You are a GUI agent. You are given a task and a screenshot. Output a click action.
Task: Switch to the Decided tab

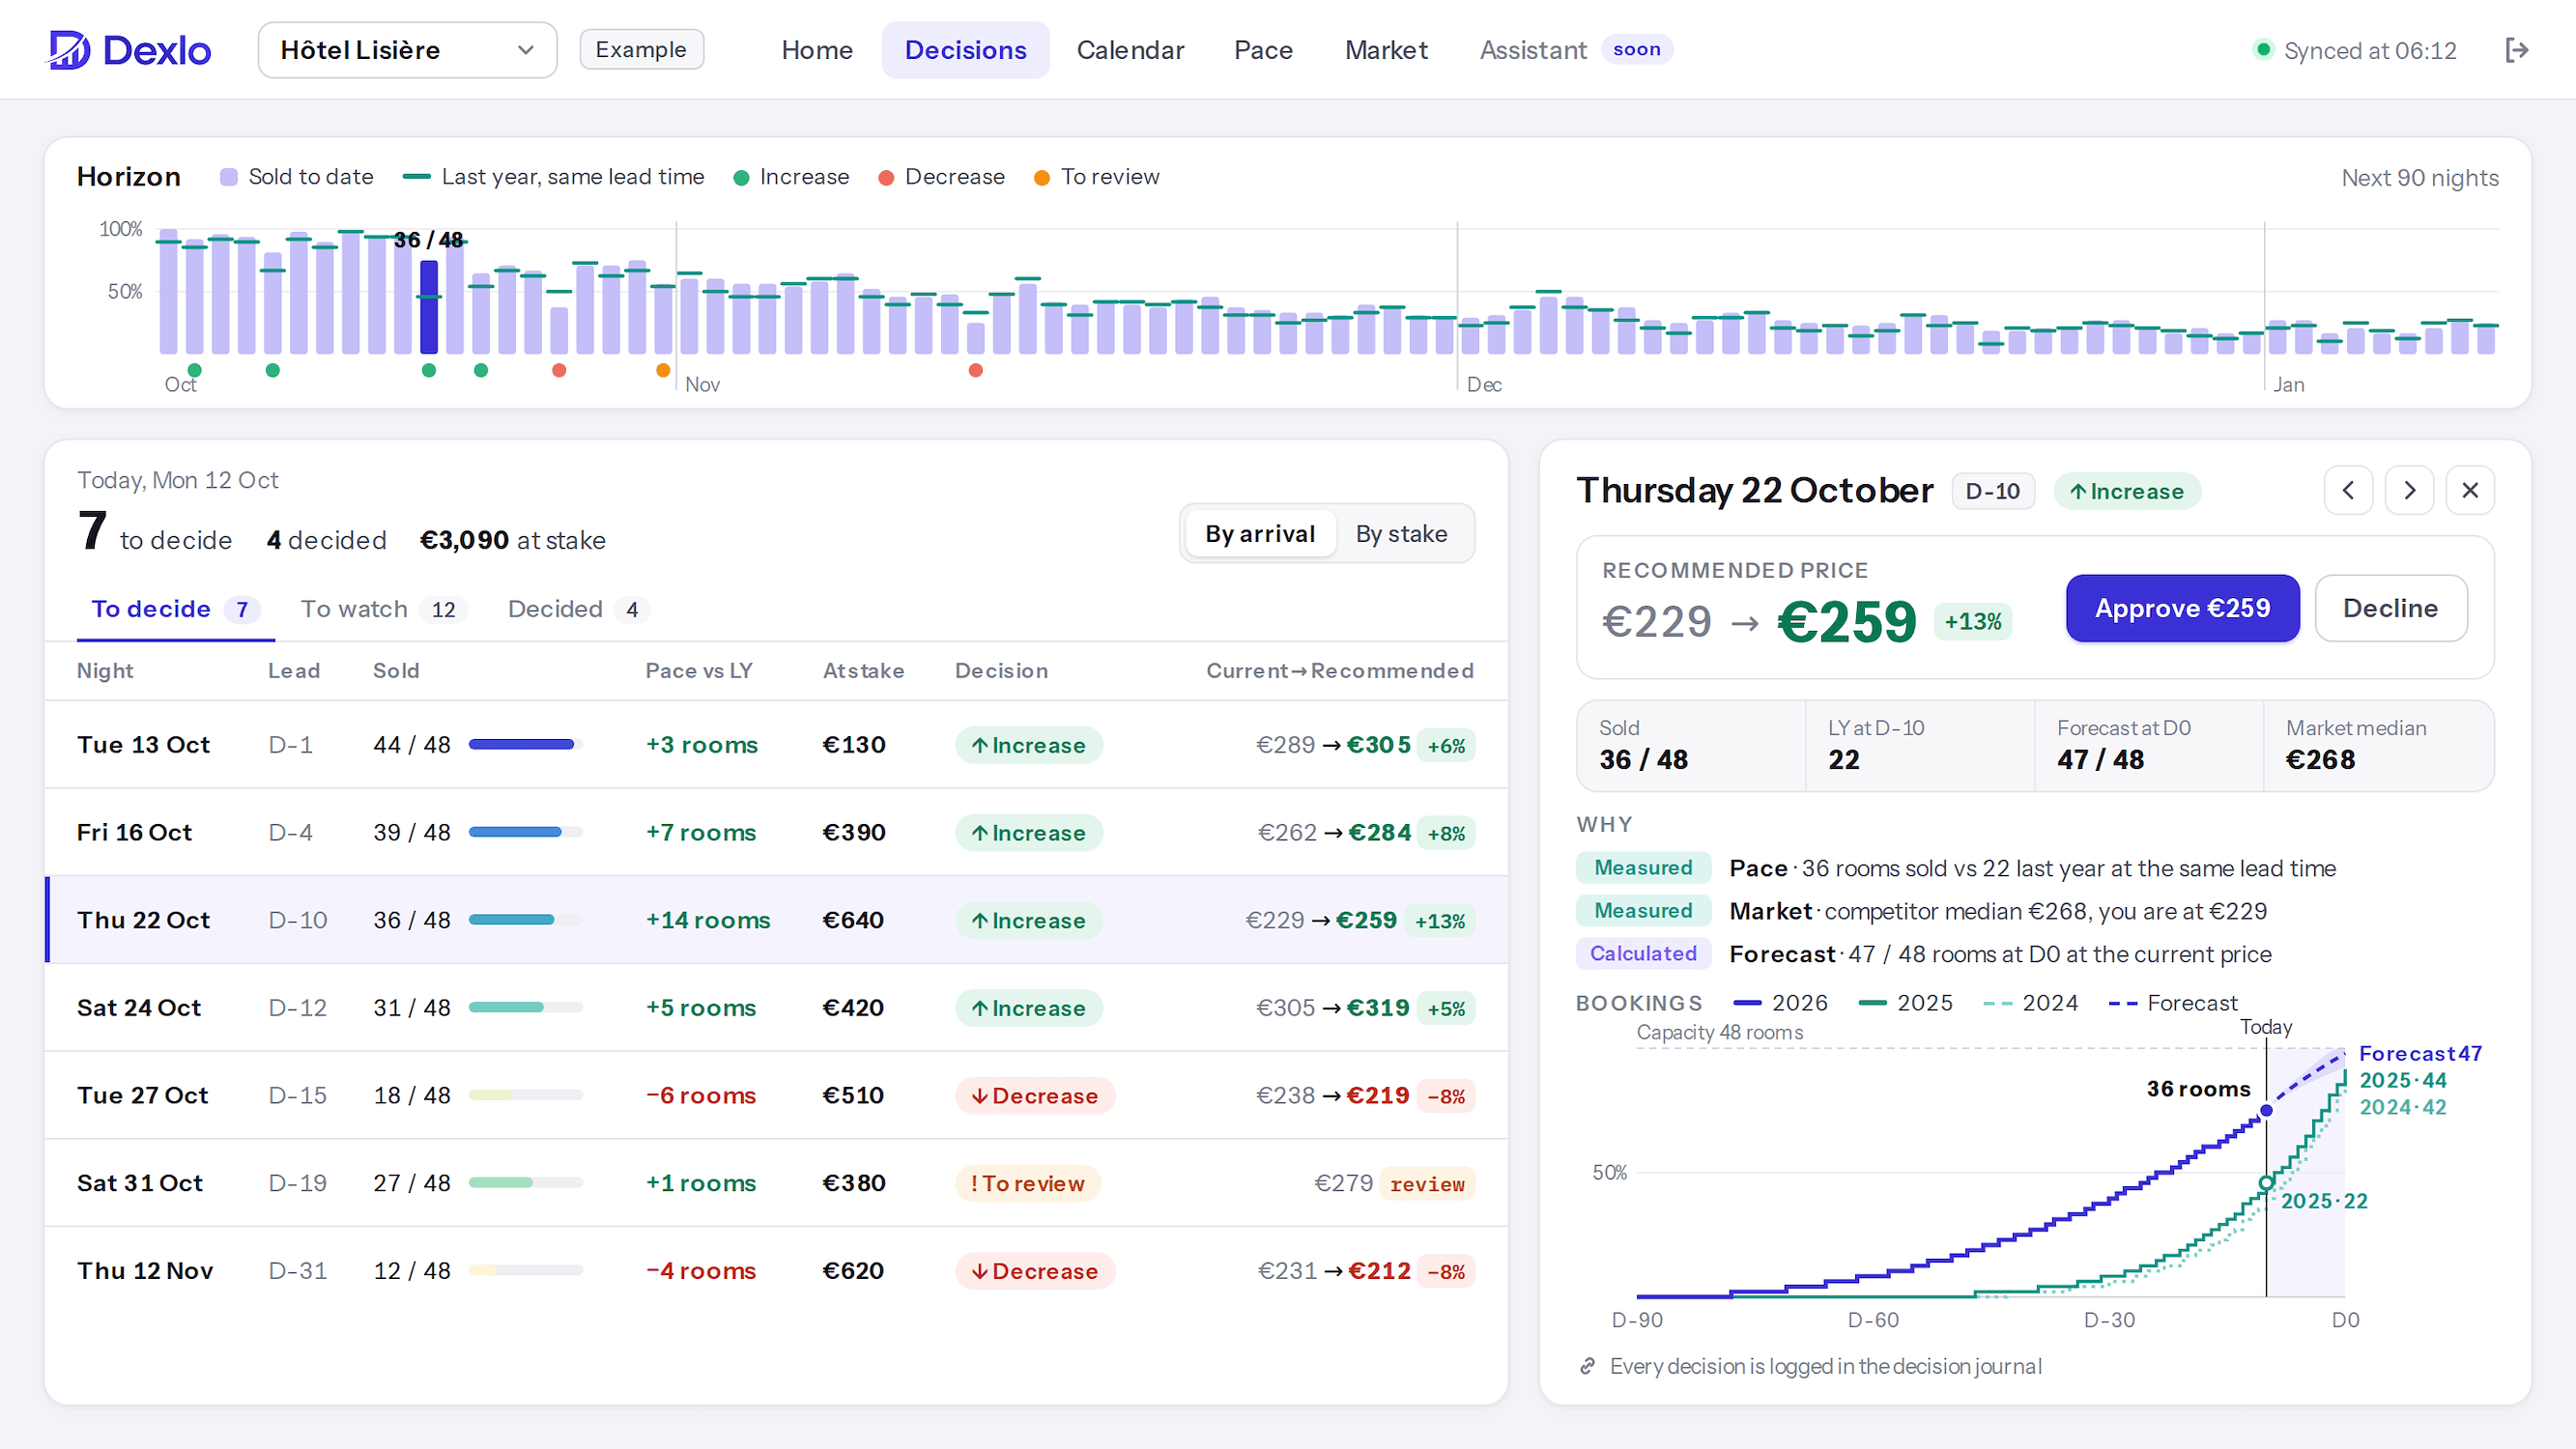point(578,609)
